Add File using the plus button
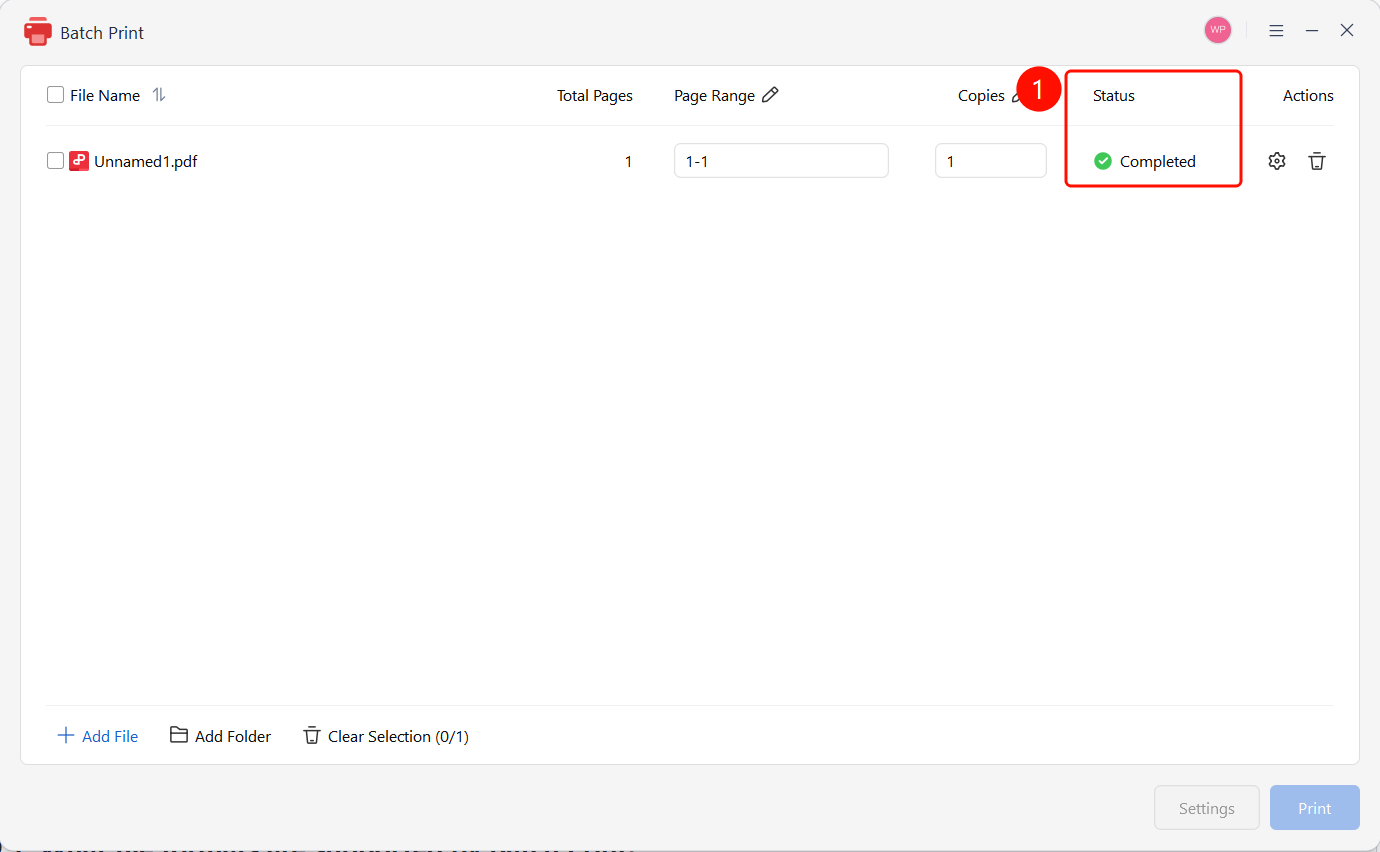1380x852 pixels. click(98, 736)
